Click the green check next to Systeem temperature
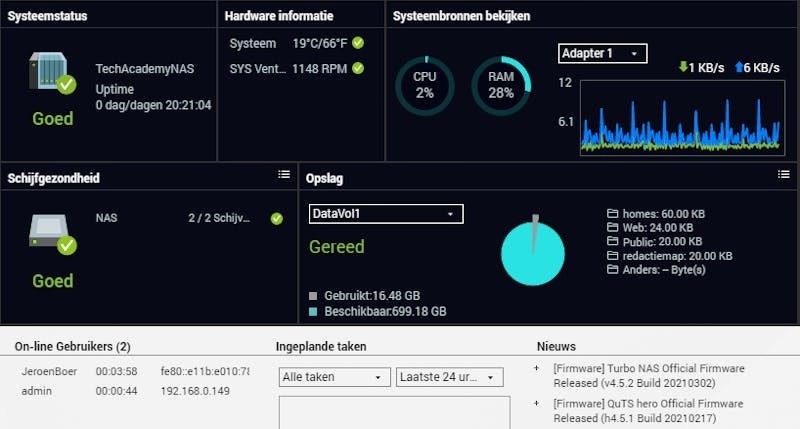This screenshot has height=429, width=800. (x=358, y=43)
